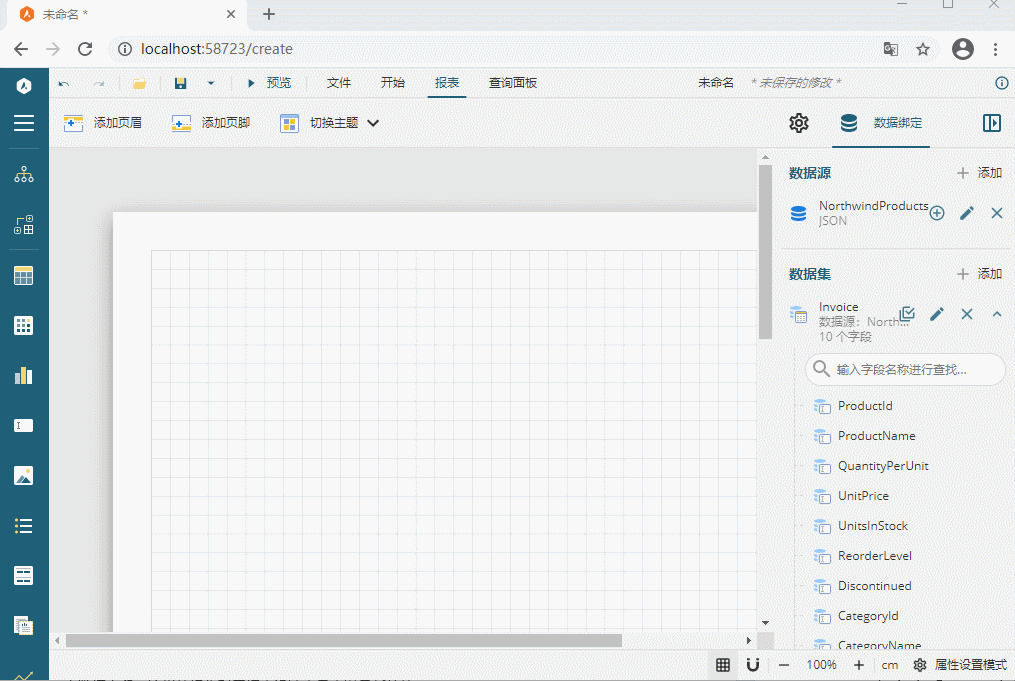
Task: Click 添加页脚 to add page footer
Action: pyautogui.click(x=211, y=123)
